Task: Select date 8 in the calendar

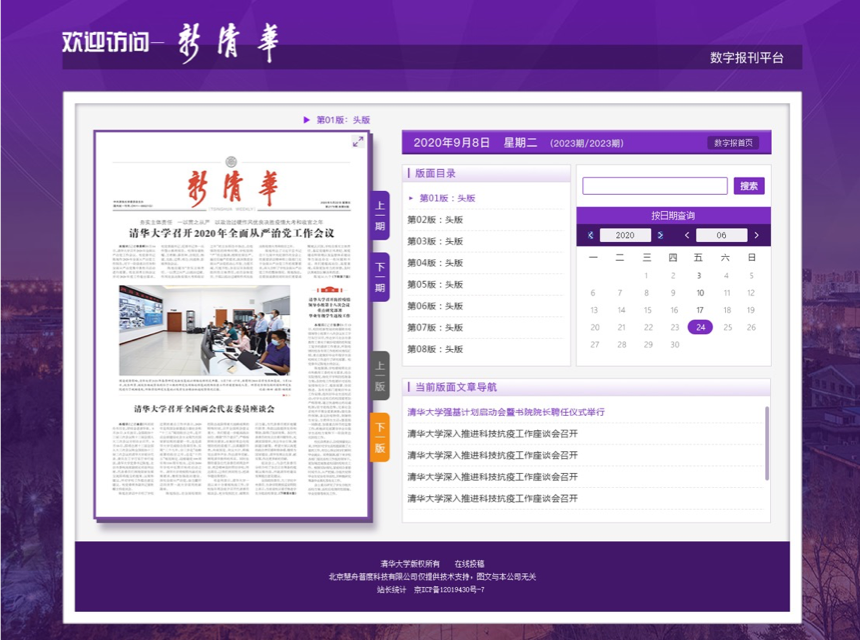Action: coord(647,293)
